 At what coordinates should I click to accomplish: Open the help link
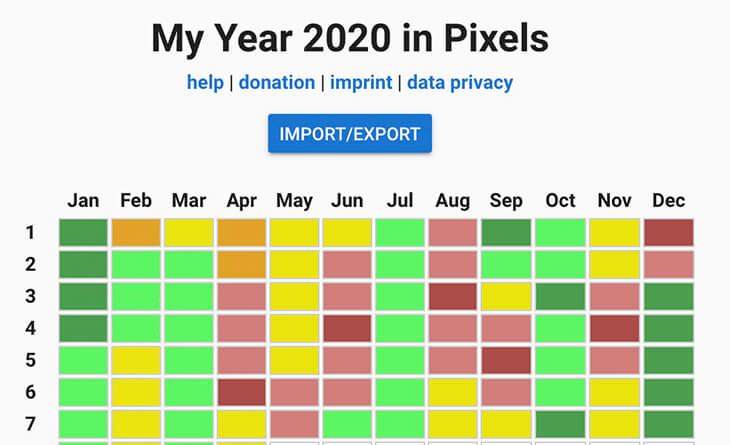[205, 82]
